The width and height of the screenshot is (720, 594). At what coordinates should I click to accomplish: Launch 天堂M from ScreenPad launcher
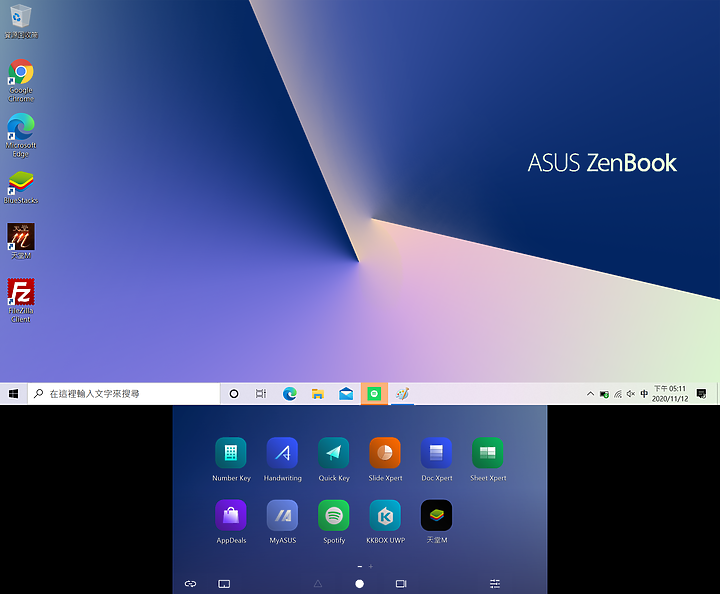pos(437,521)
